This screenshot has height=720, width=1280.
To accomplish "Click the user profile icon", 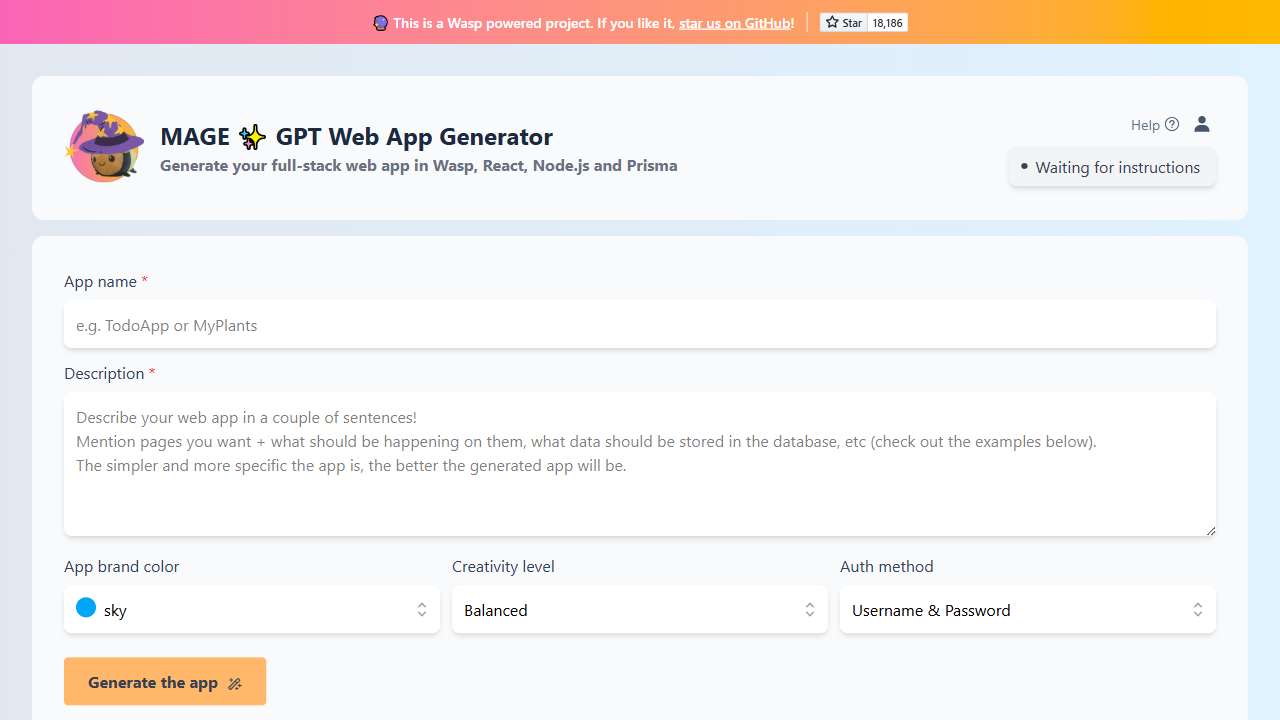I will 1202,124.
